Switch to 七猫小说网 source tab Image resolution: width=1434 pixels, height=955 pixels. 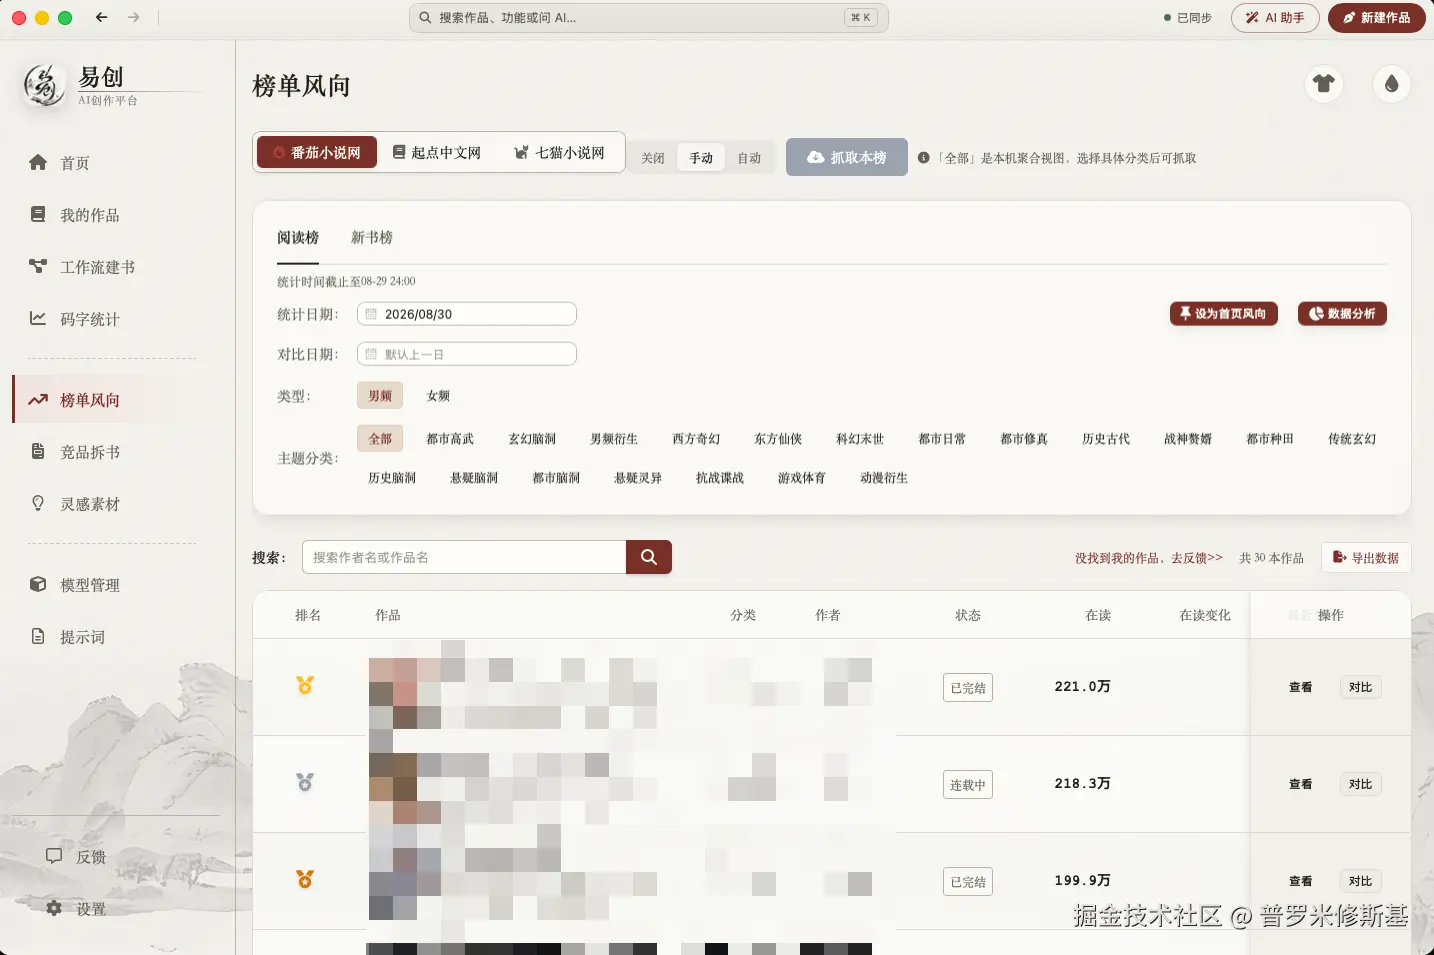(560, 152)
